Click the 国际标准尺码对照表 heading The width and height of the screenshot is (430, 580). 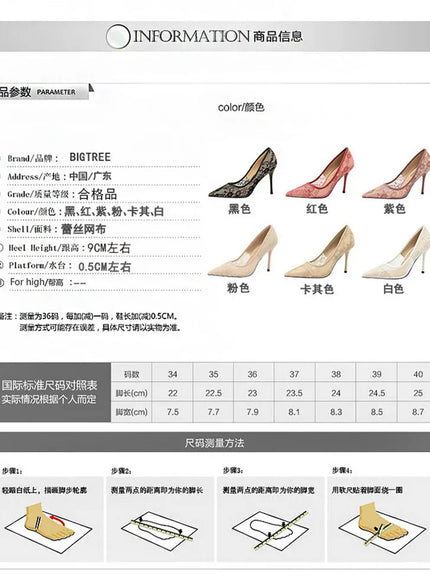click(x=49, y=385)
